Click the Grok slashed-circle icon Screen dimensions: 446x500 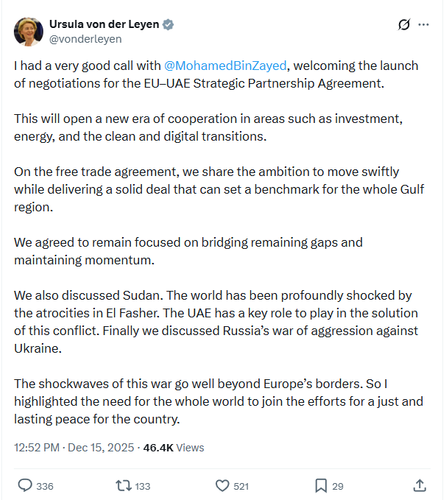(x=404, y=24)
